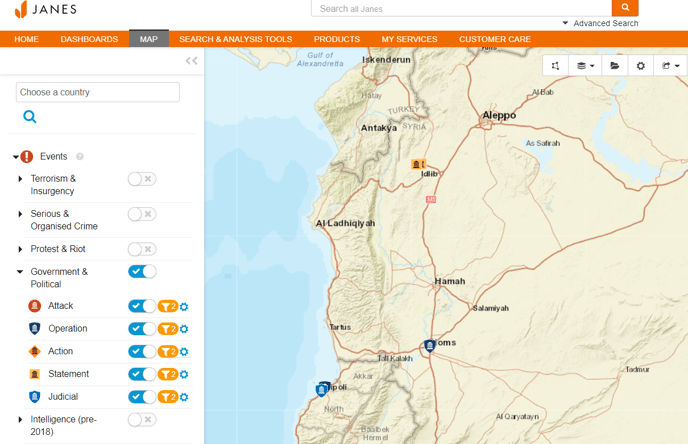Click in Search all Janes field
Image resolution: width=688 pixels, height=444 pixels.
point(462,8)
